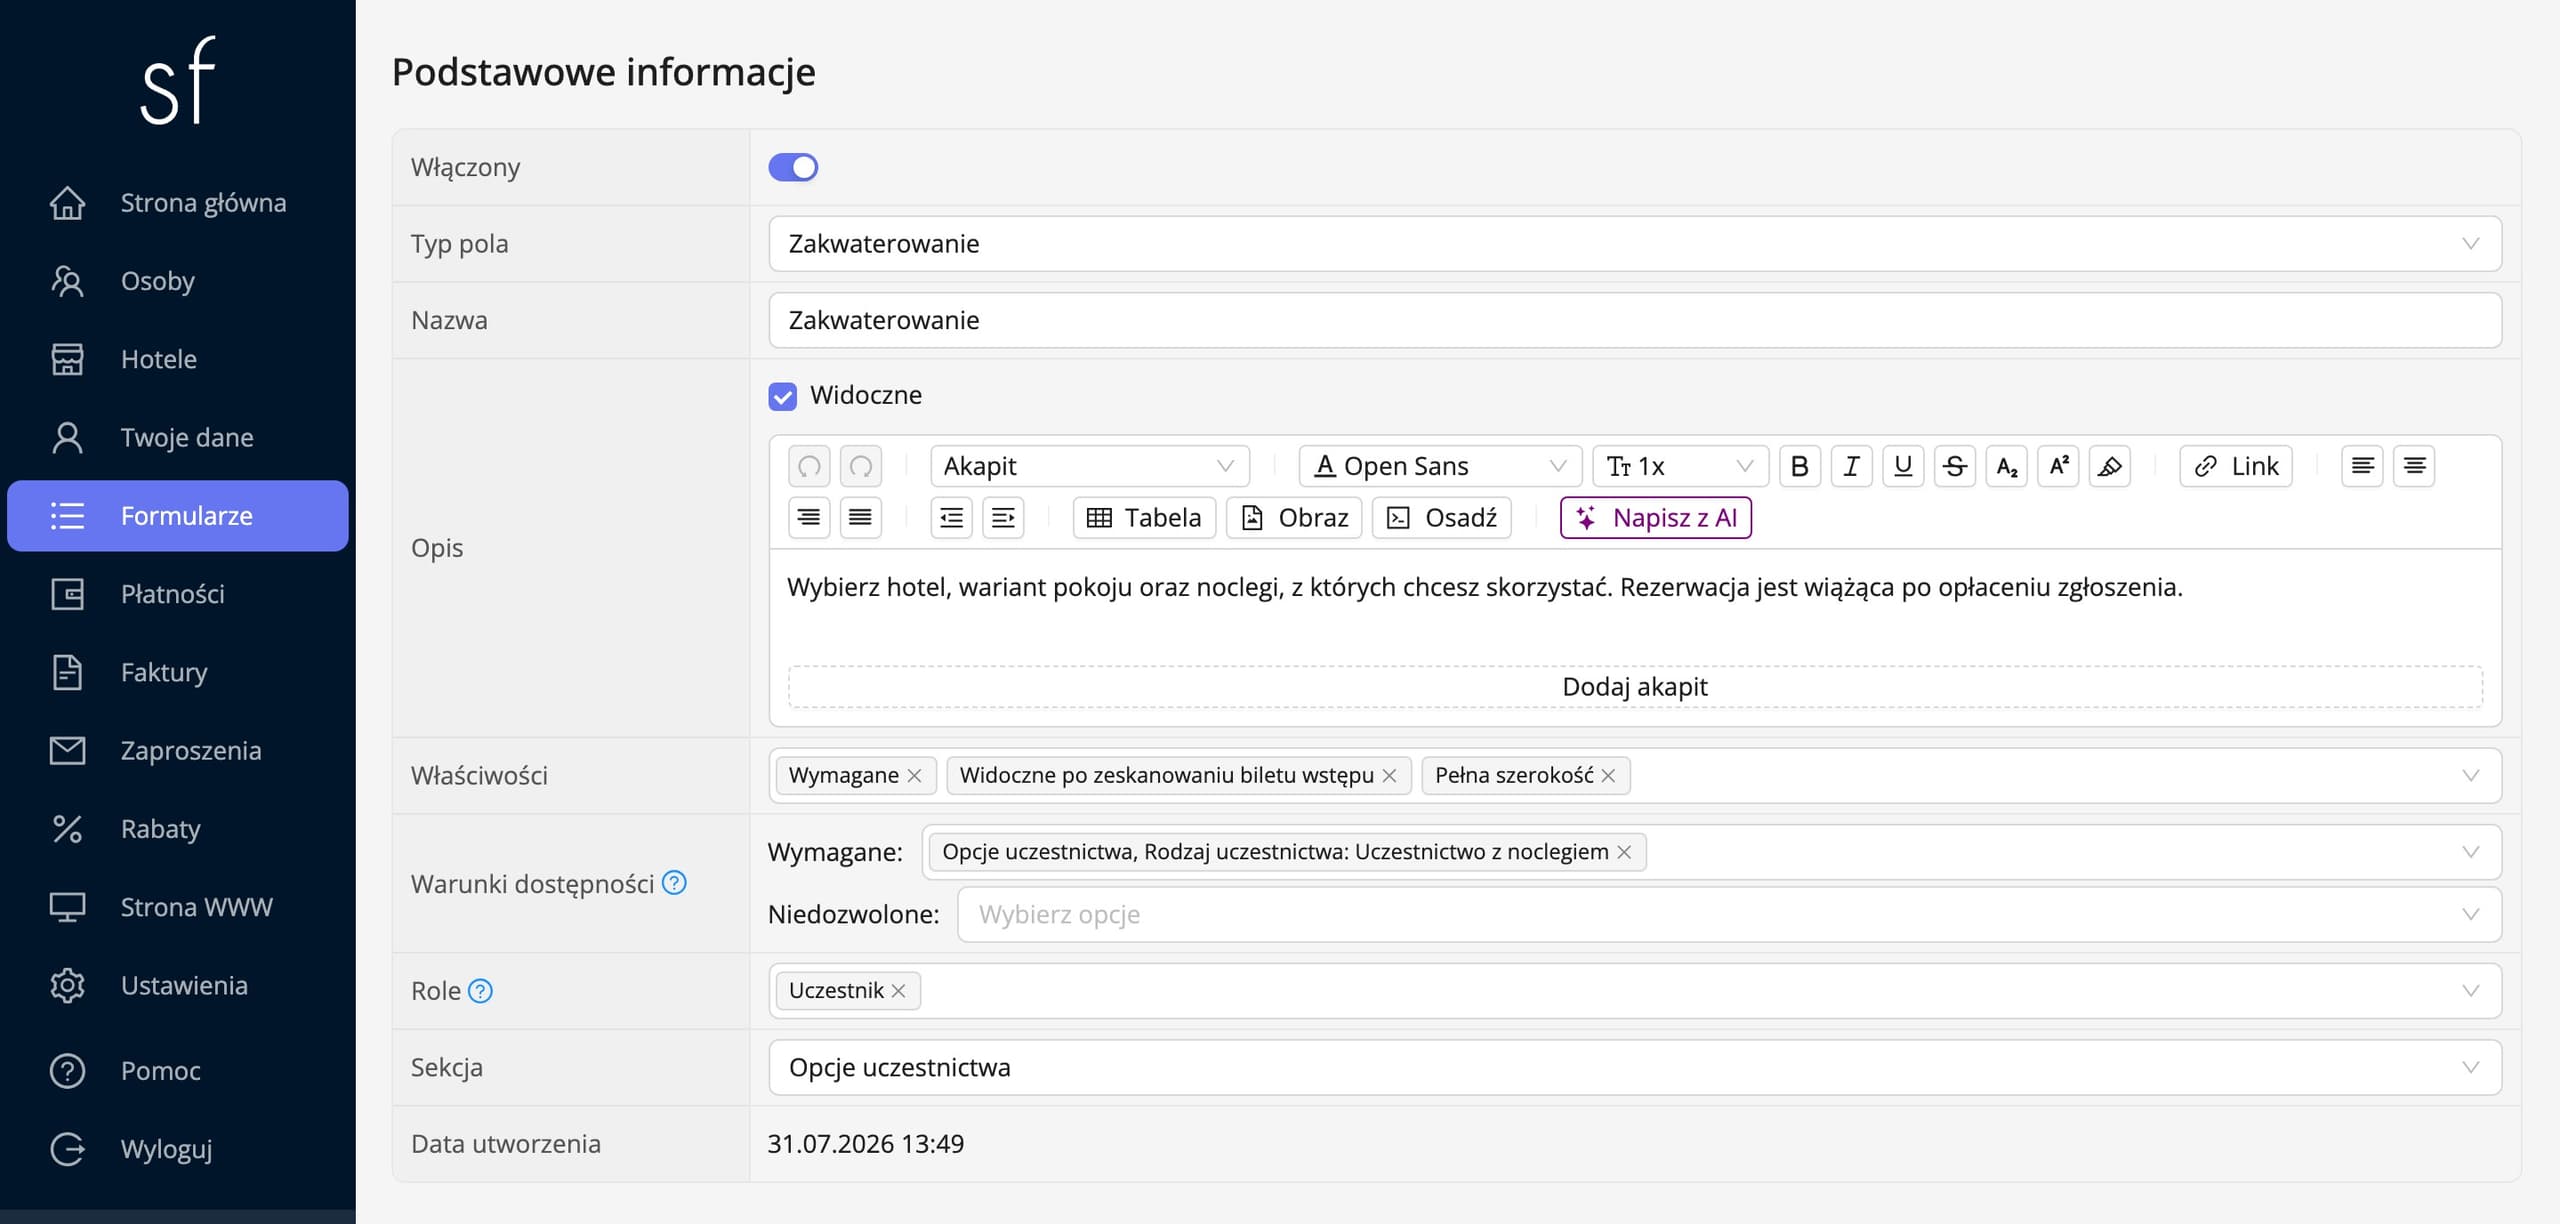Click the undo arrow in the editor
The height and width of the screenshot is (1224, 2560).
click(809, 466)
